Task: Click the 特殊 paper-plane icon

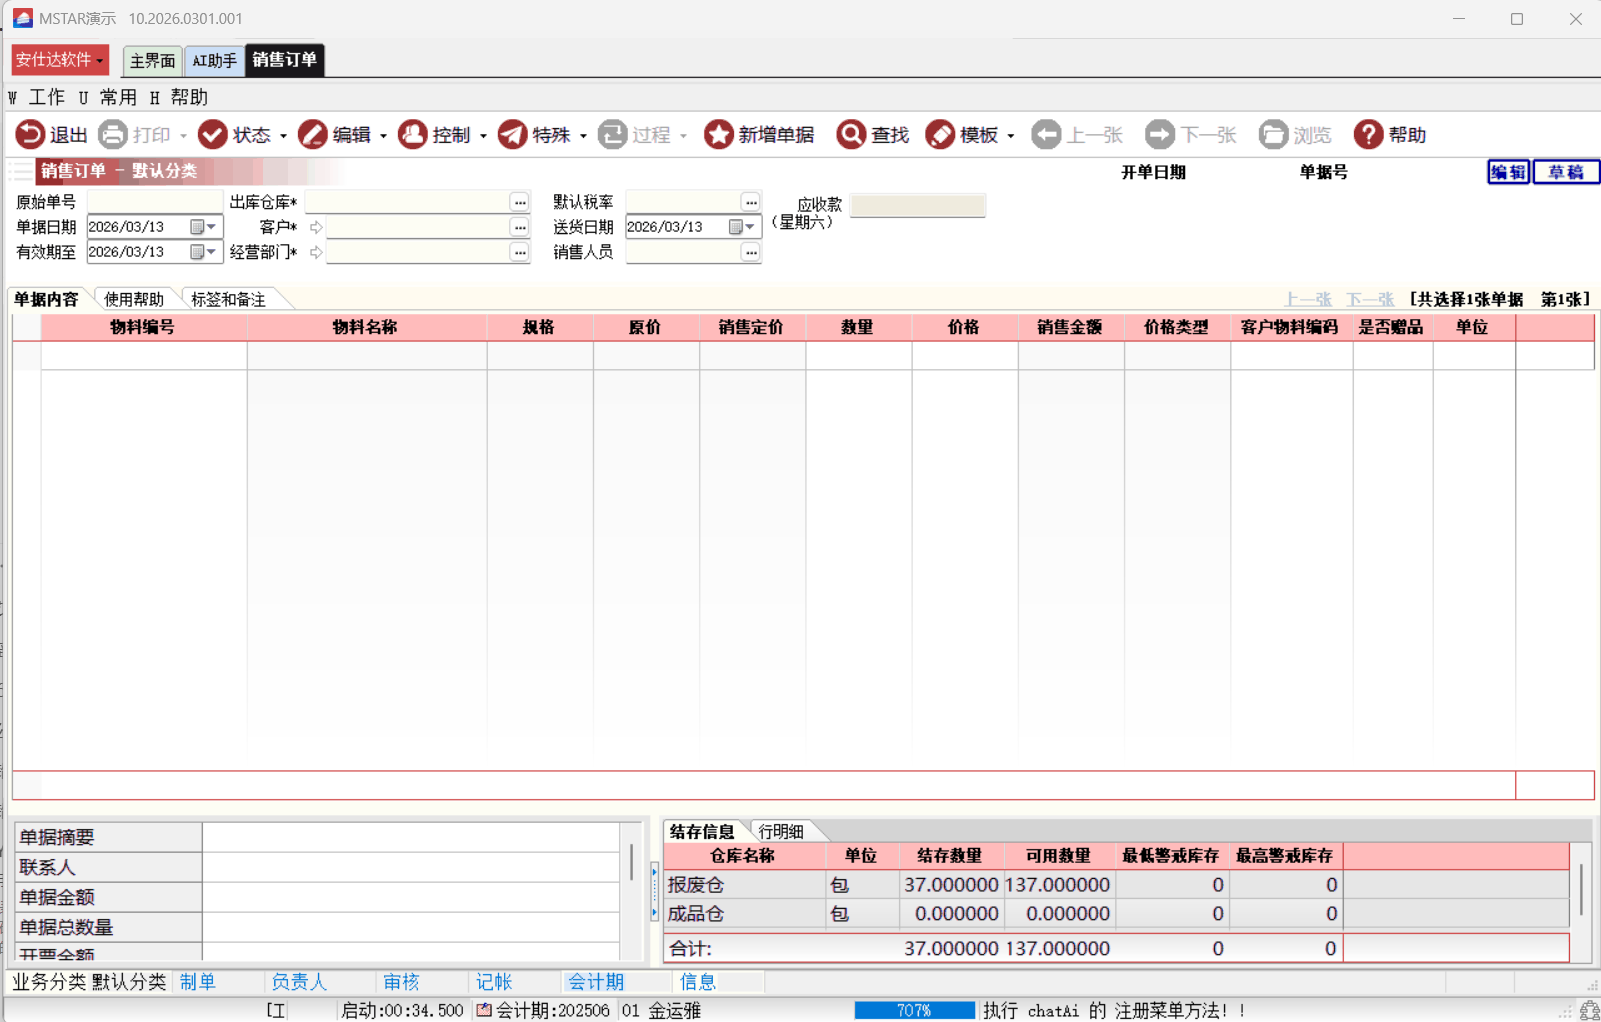Action: click(512, 134)
